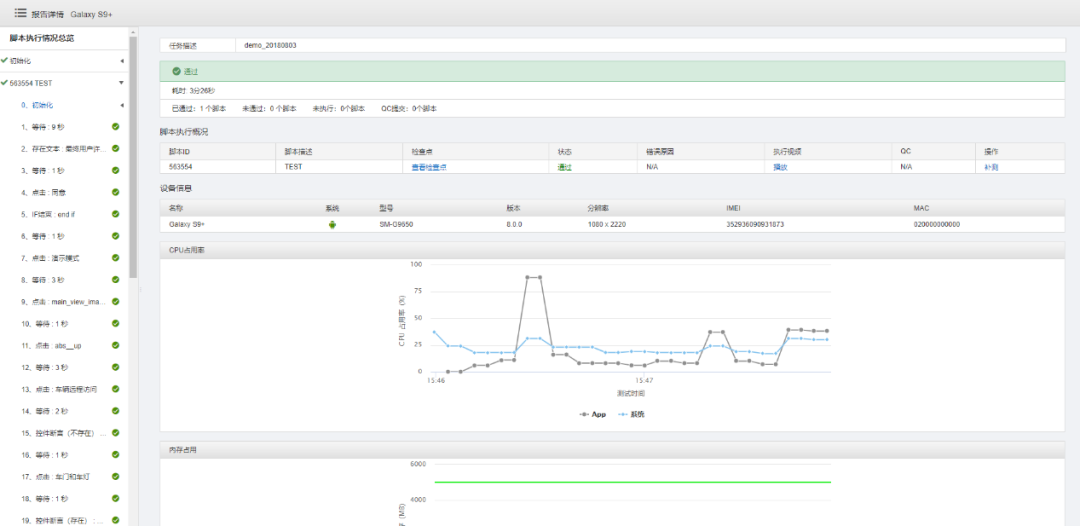Image resolution: width=1080 pixels, height=526 pixels.
Task: Click the 1080 x 2220 resolution cell
Action: [607, 224]
